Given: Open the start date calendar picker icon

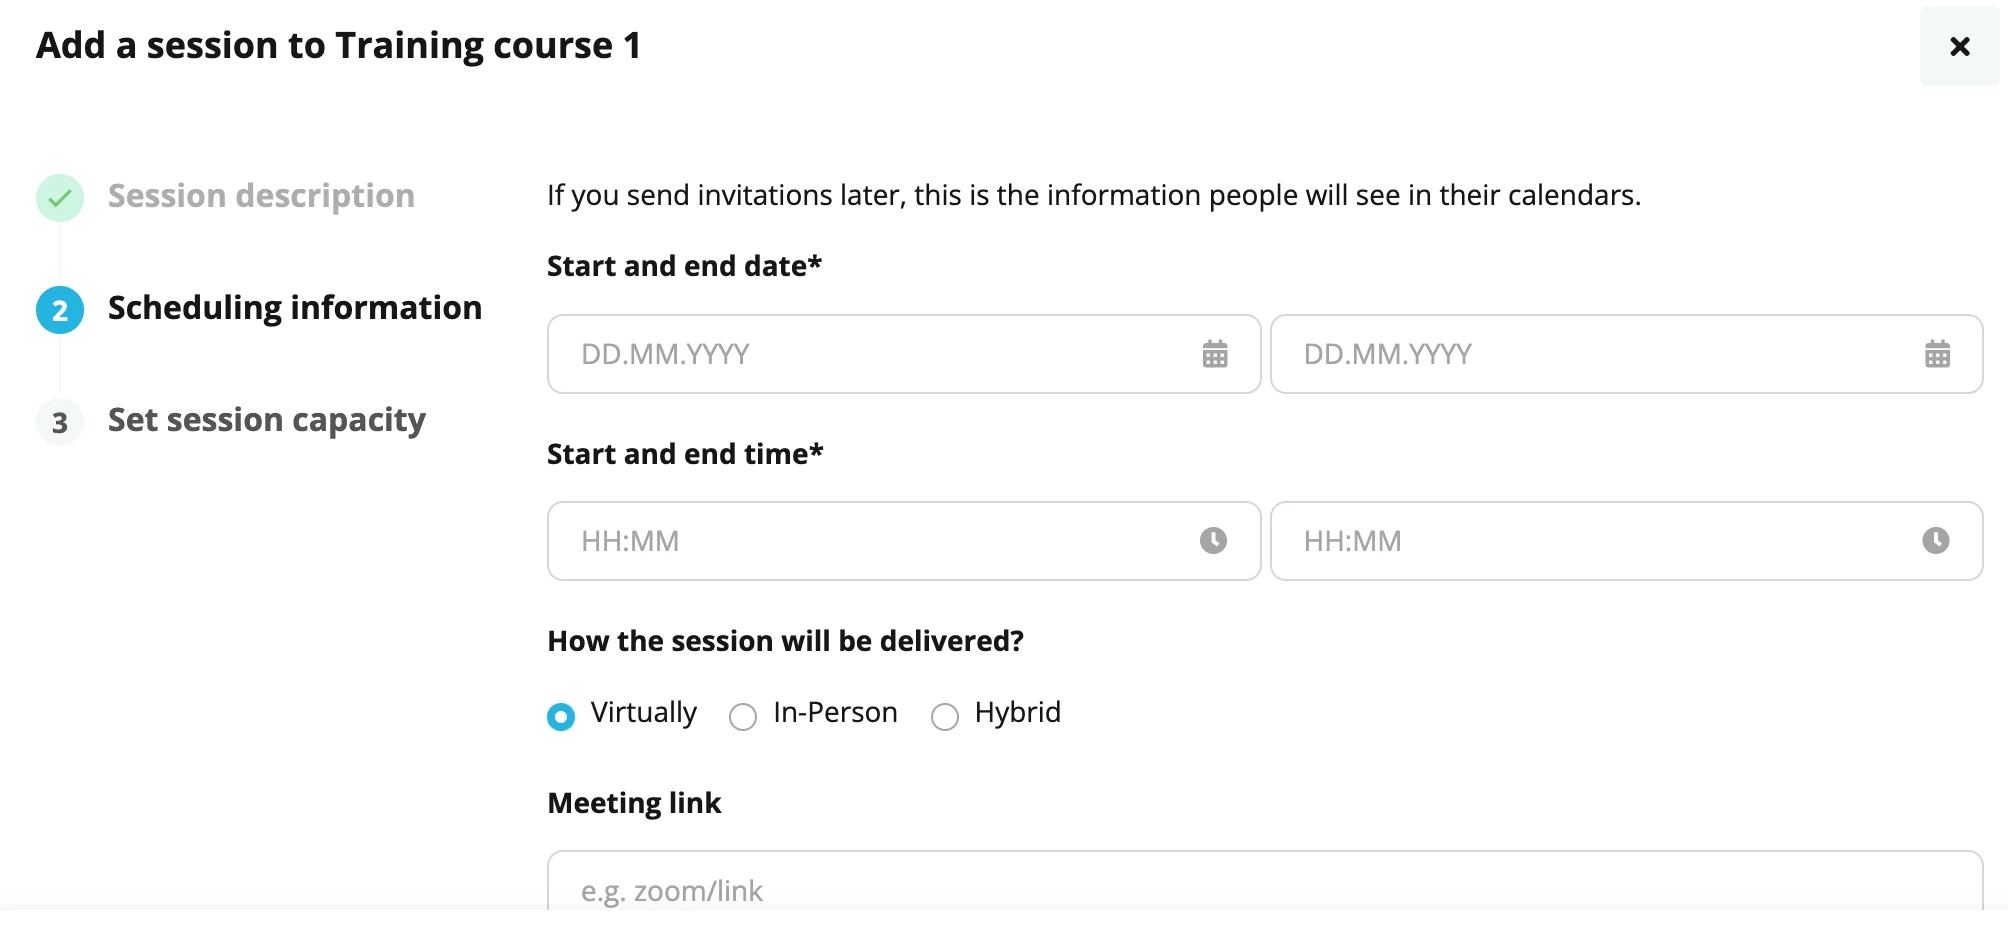Looking at the screenshot, I should click(x=1215, y=354).
